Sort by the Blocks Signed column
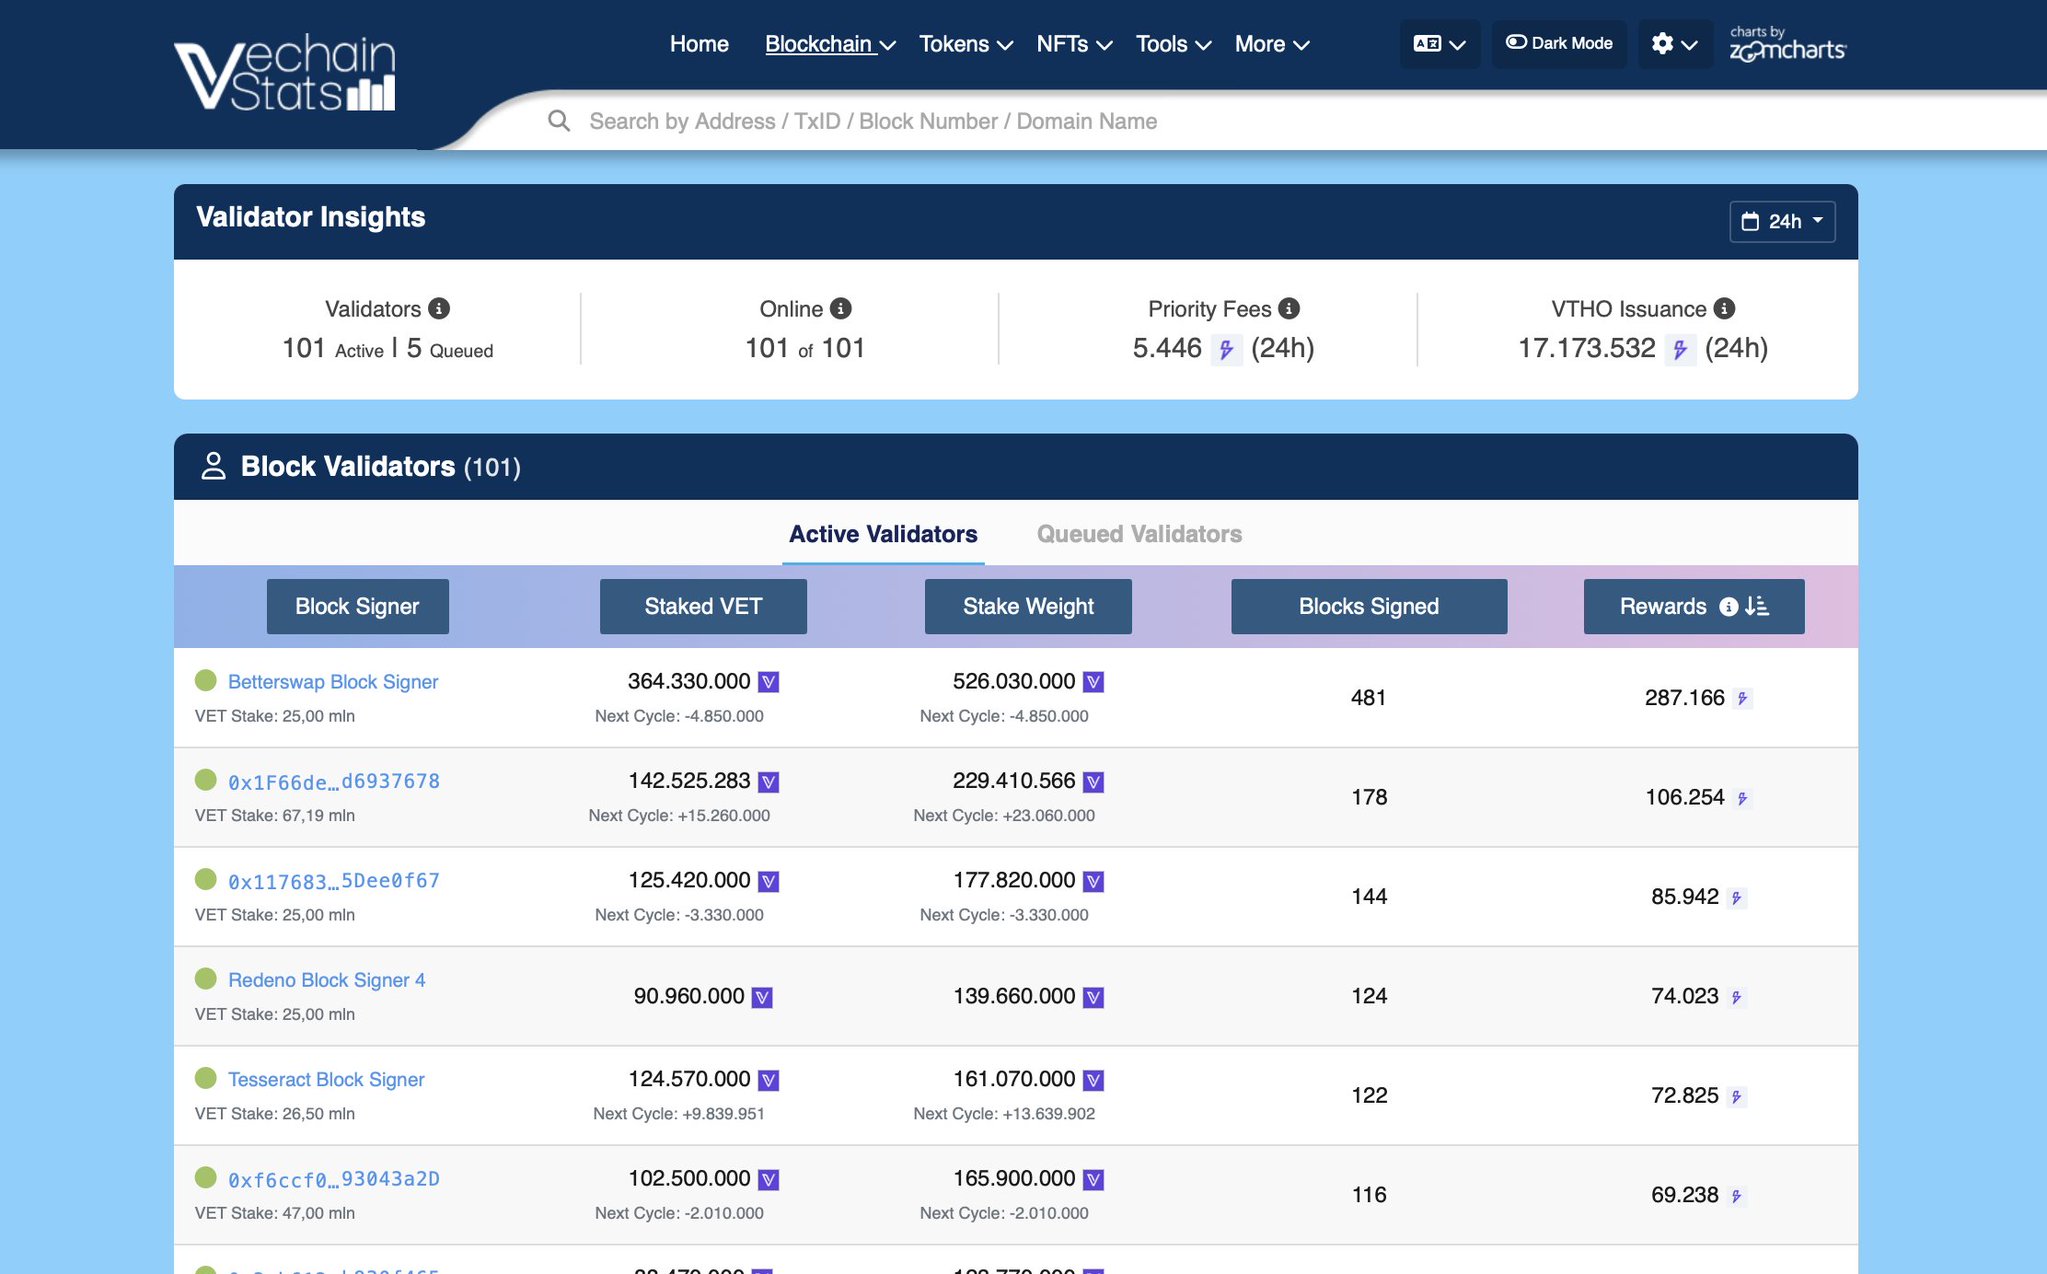Viewport: 2047px width, 1274px height. click(x=1368, y=606)
